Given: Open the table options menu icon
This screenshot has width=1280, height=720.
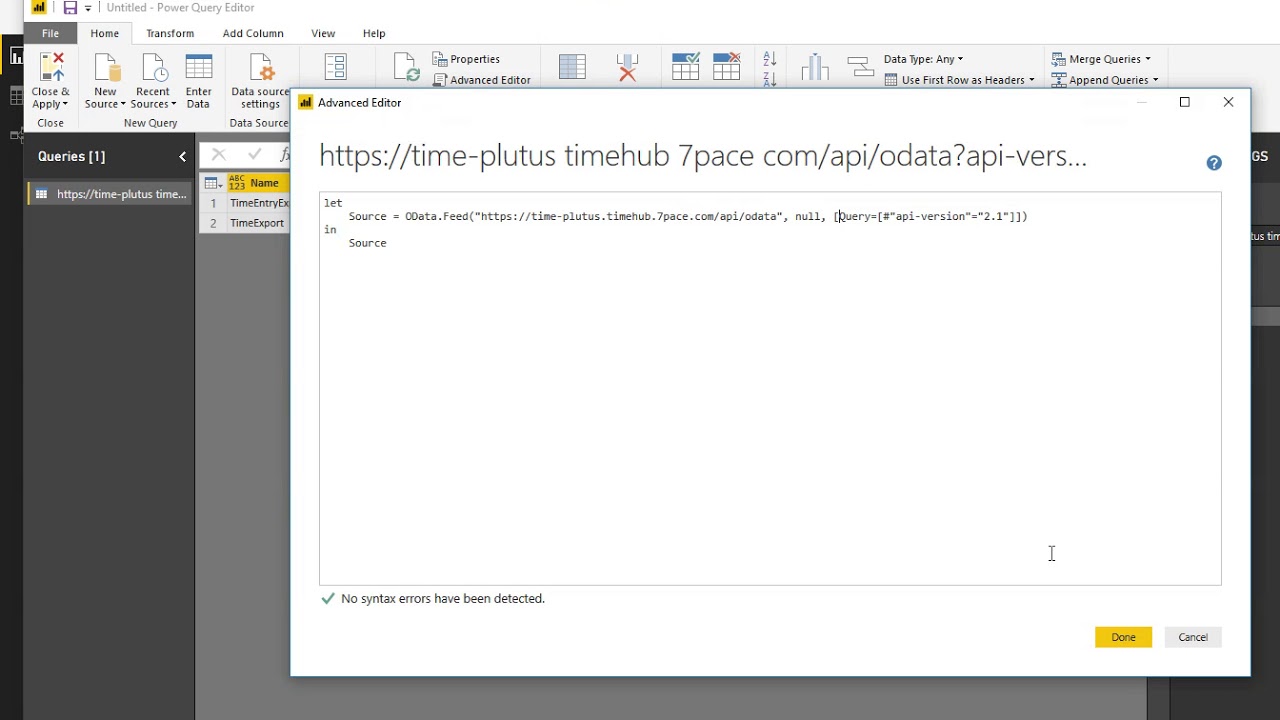Looking at the screenshot, I should coord(213,183).
